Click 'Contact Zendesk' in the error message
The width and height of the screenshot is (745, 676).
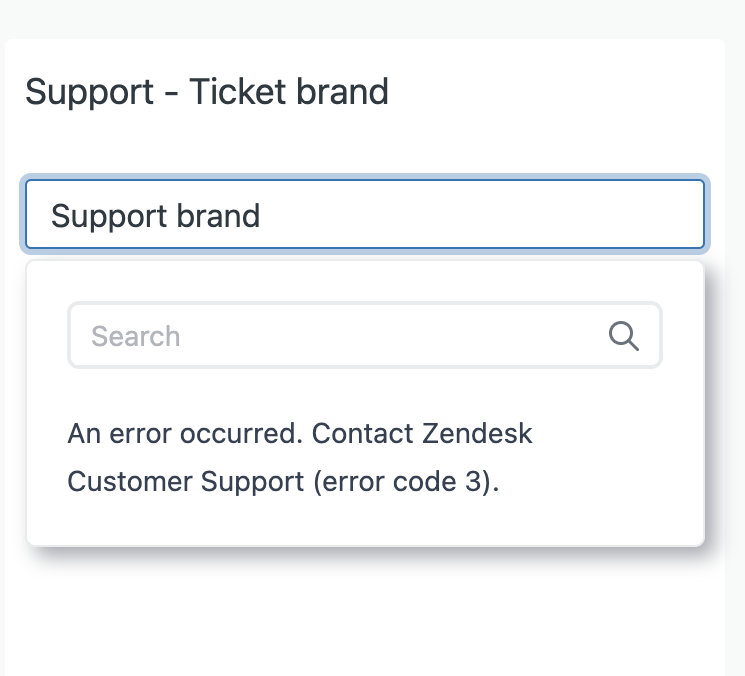422,434
